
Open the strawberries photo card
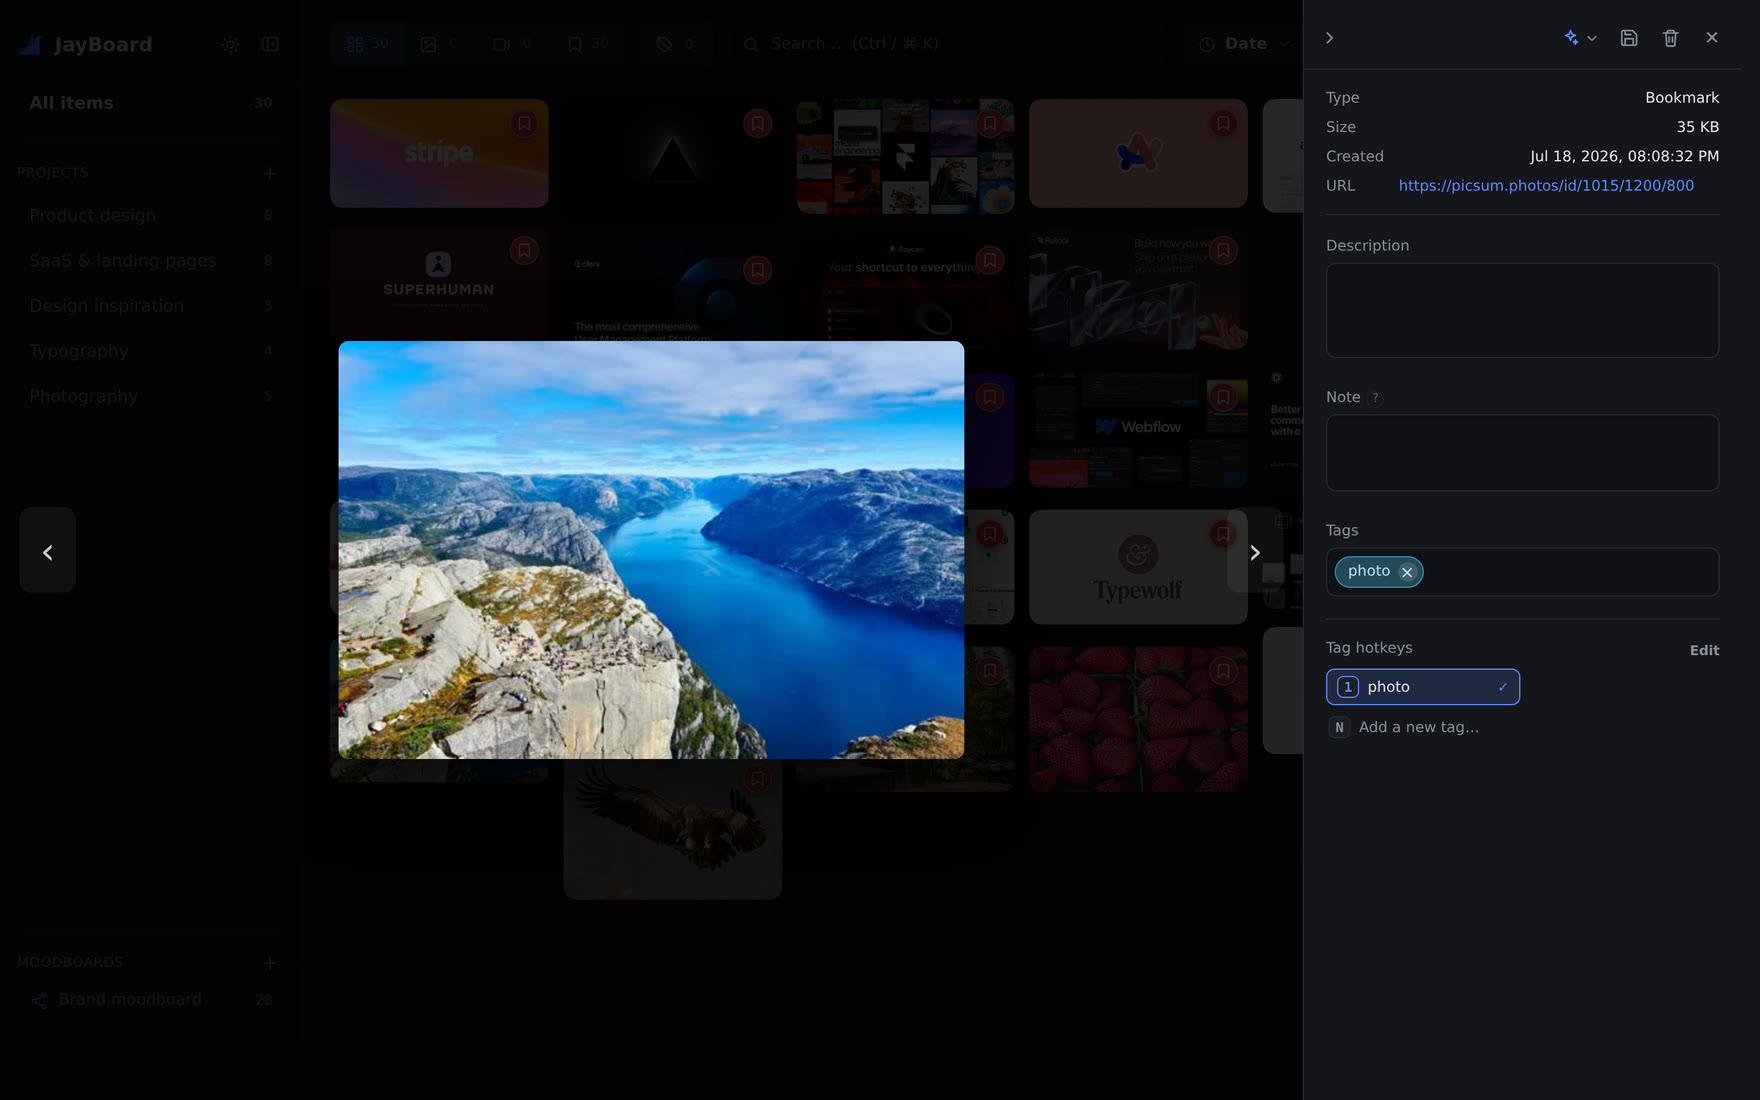click(x=1138, y=718)
